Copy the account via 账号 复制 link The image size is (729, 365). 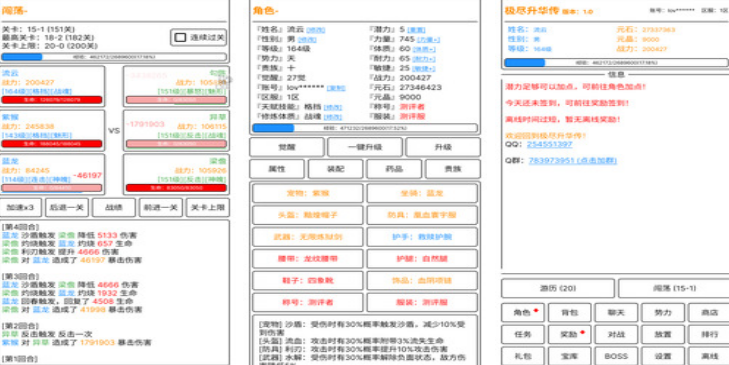pos(336,87)
